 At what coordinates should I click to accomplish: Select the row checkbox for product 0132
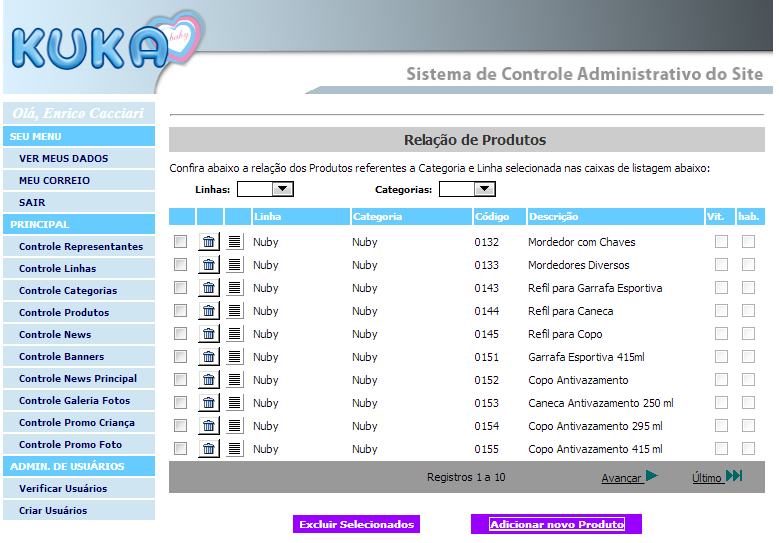180,242
